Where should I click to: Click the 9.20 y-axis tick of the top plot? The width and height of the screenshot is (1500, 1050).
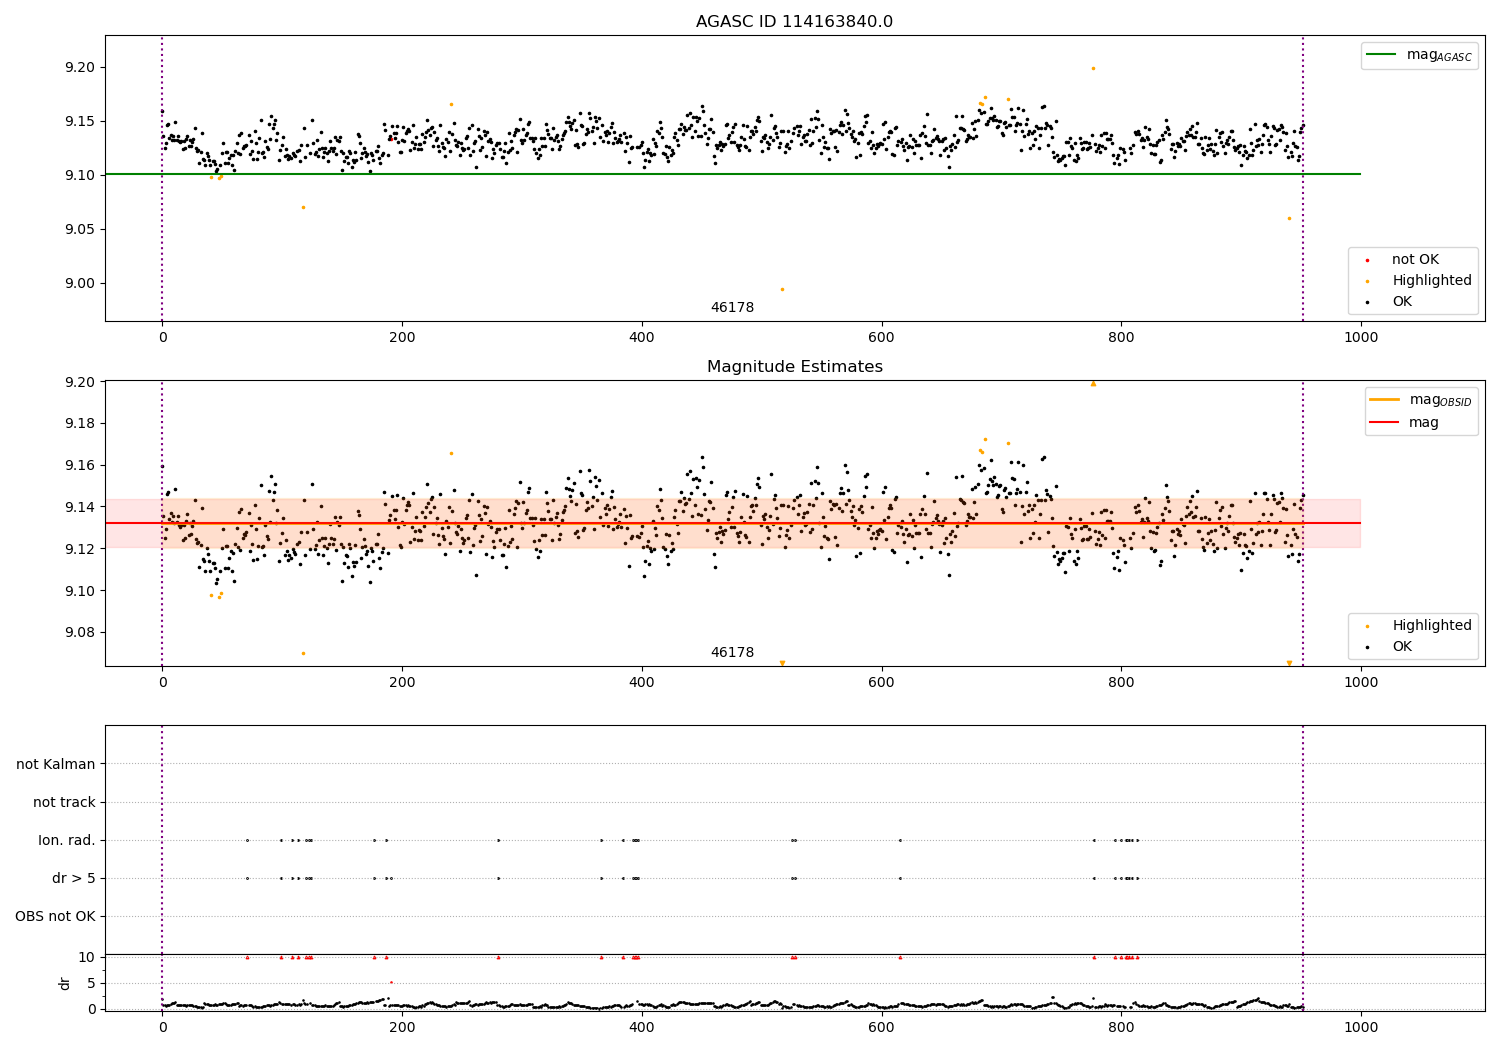tap(80, 68)
